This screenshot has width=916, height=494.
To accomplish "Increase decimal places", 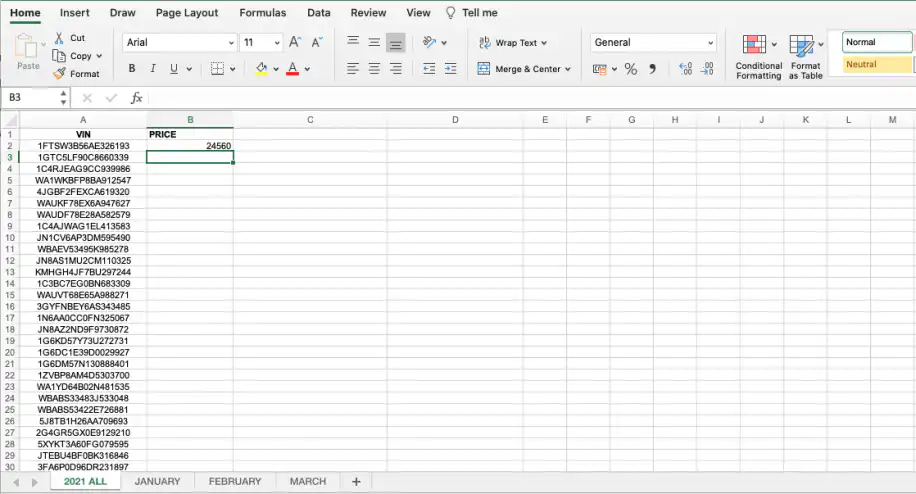I will [685, 69].
